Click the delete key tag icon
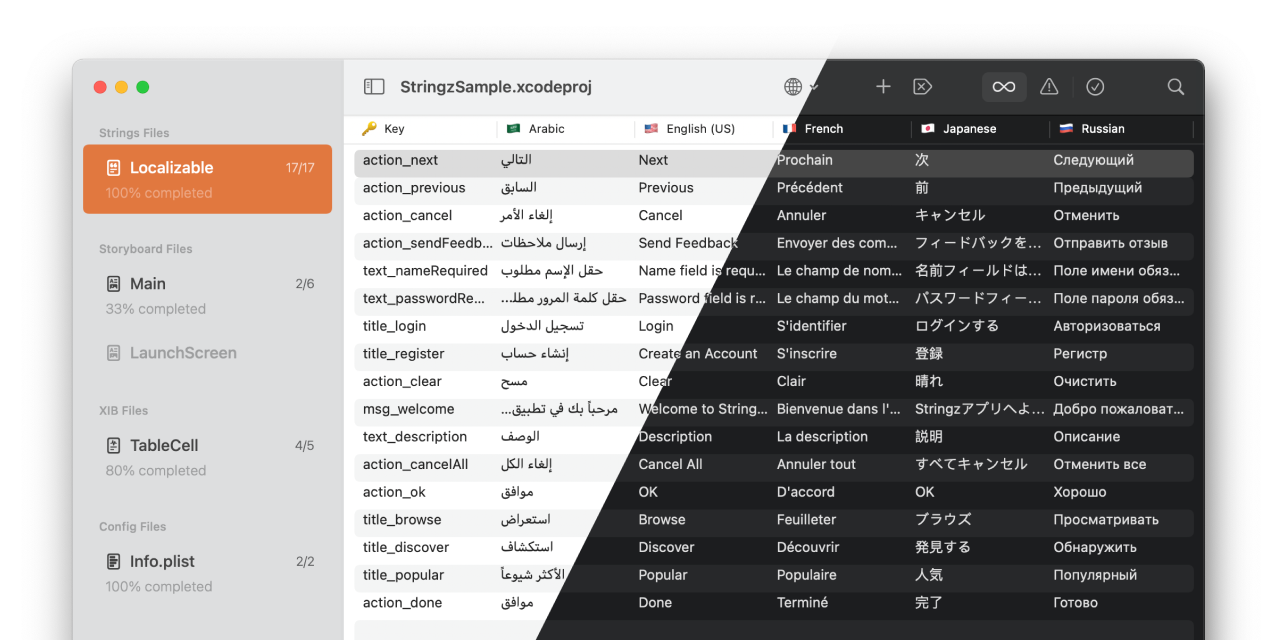This screenshot has height=640, width=1280. pos(923,87)
